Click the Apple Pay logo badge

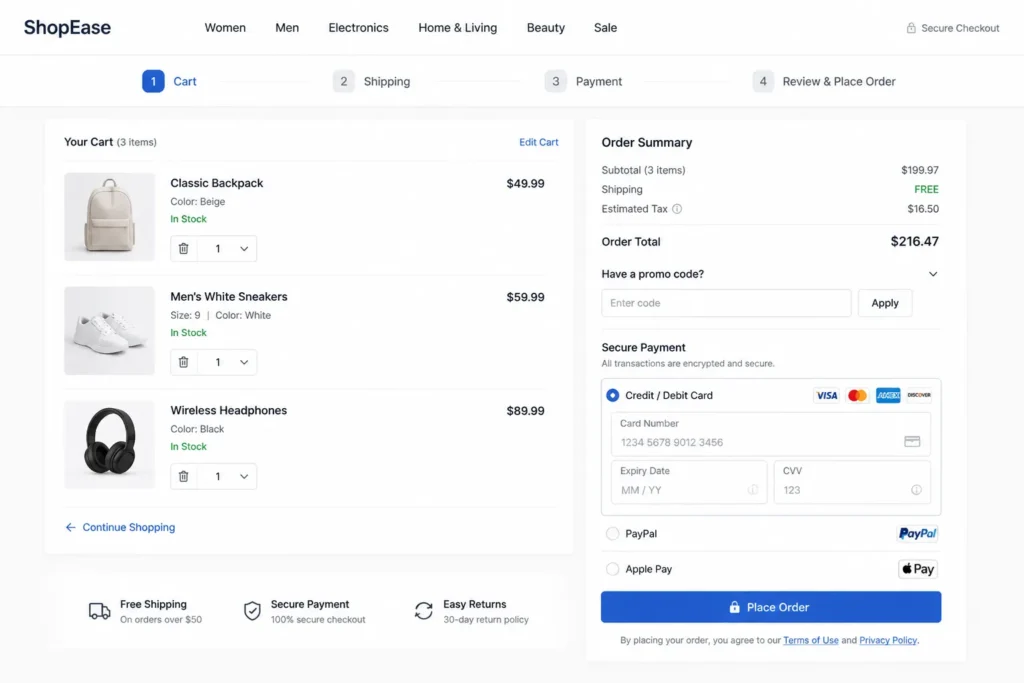pyautogui.click(x=918, y=569)
